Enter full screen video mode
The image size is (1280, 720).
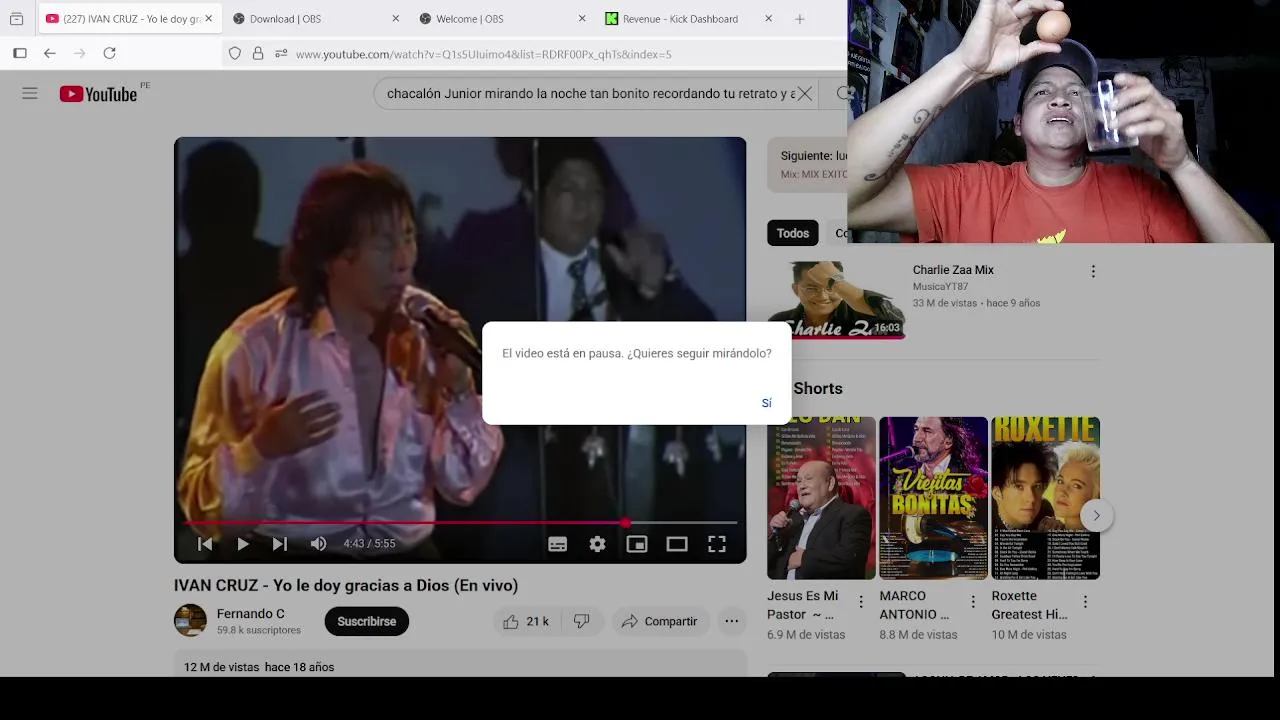click(x=717, y=544)
